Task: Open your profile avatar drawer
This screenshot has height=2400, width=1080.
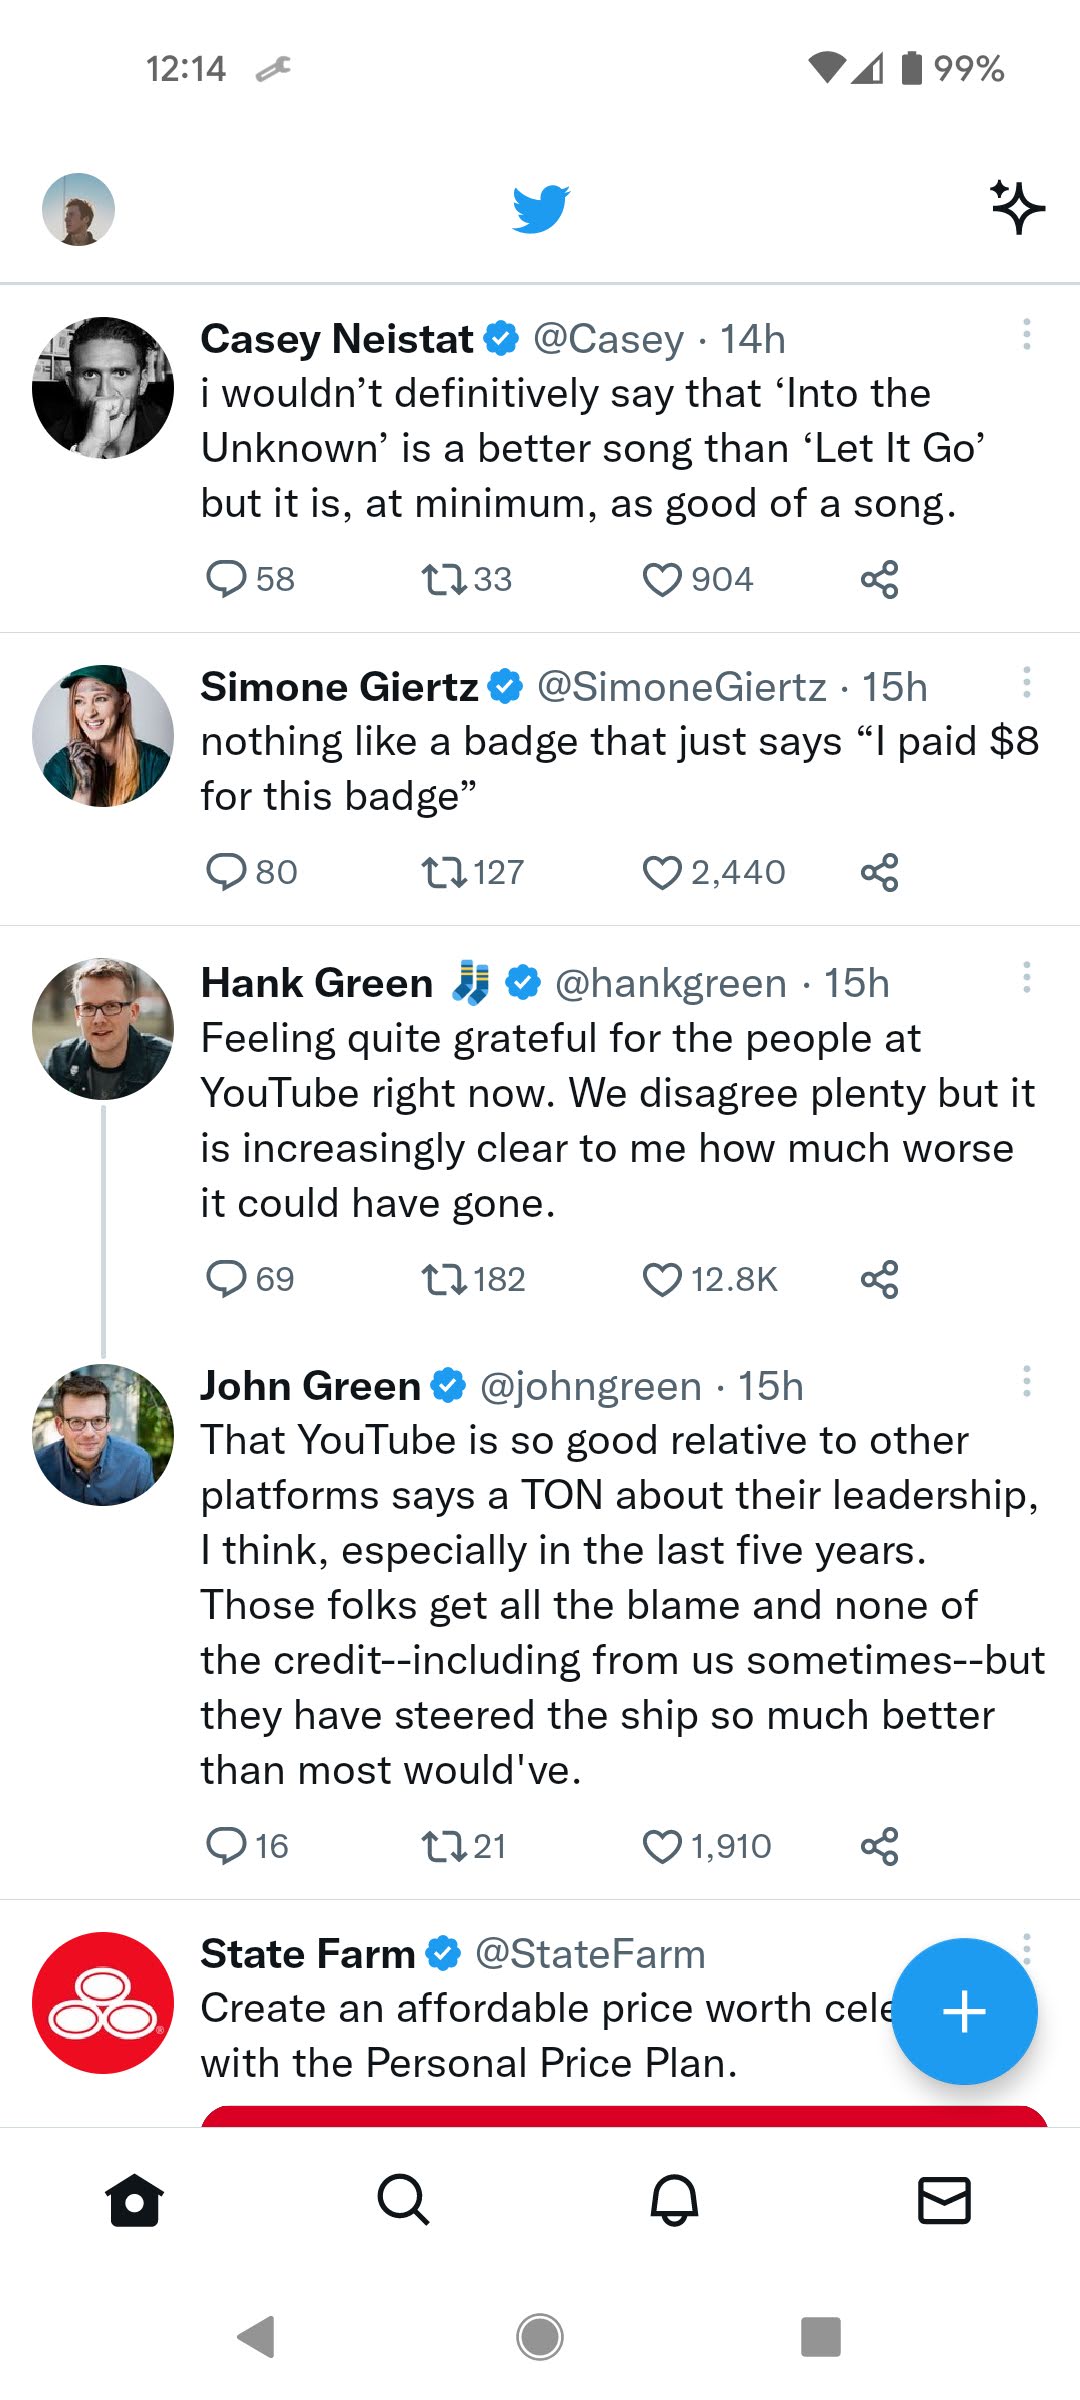Action: point(78,209)
